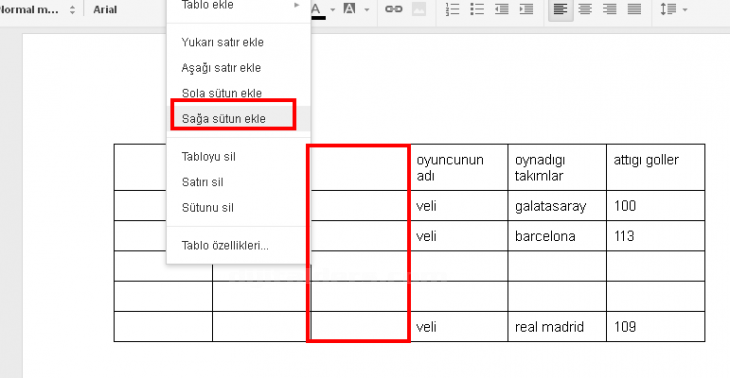Align text to the right
This screenshot has height=378, width=730.
click(x=610, y=9)
